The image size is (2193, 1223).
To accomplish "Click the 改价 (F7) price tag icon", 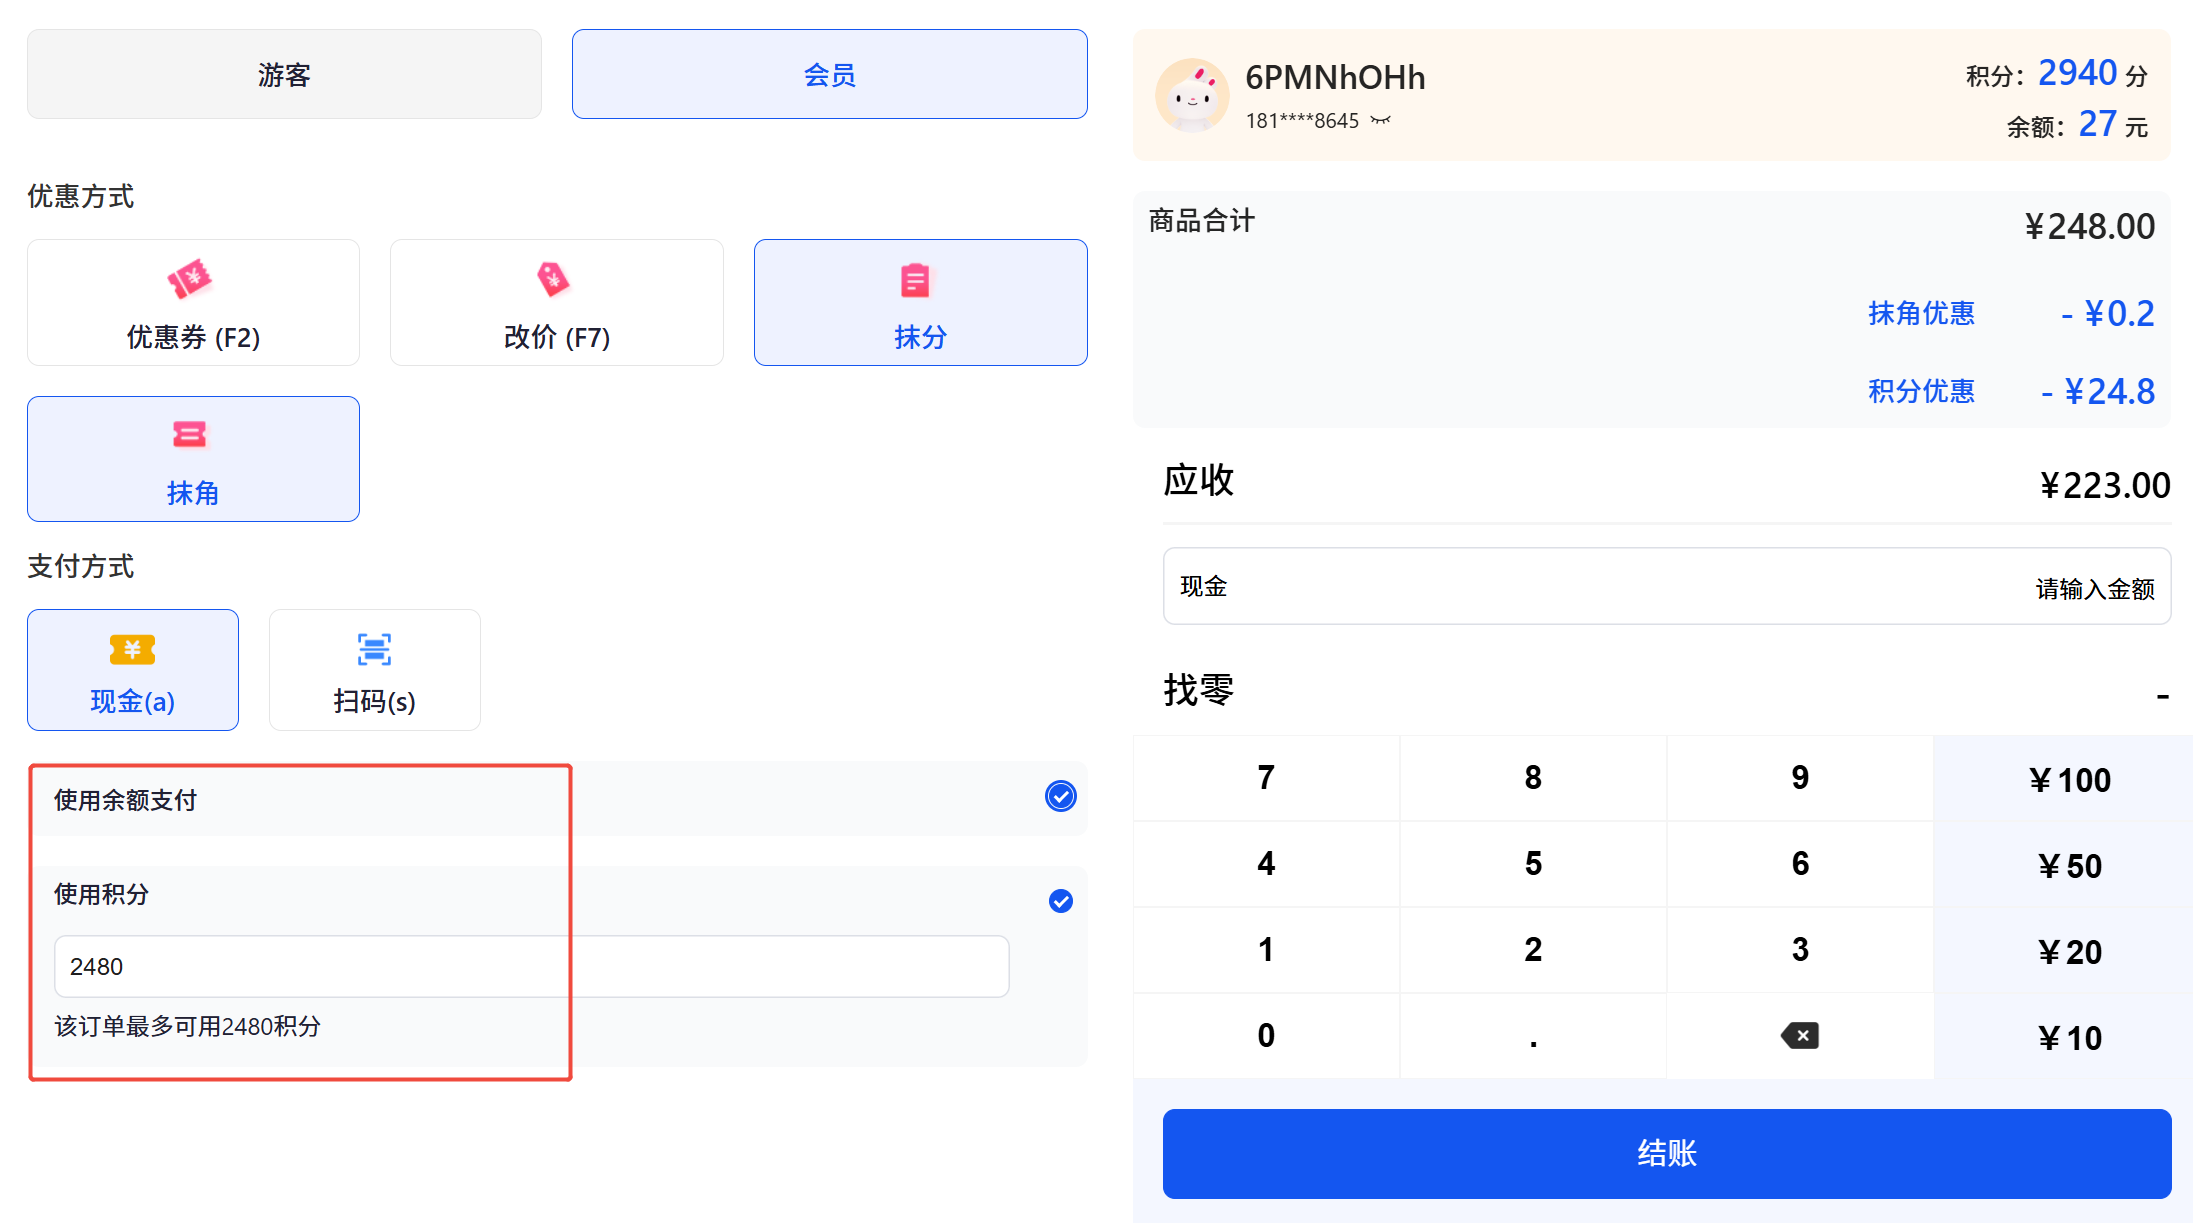I will (x=553, y=280).
